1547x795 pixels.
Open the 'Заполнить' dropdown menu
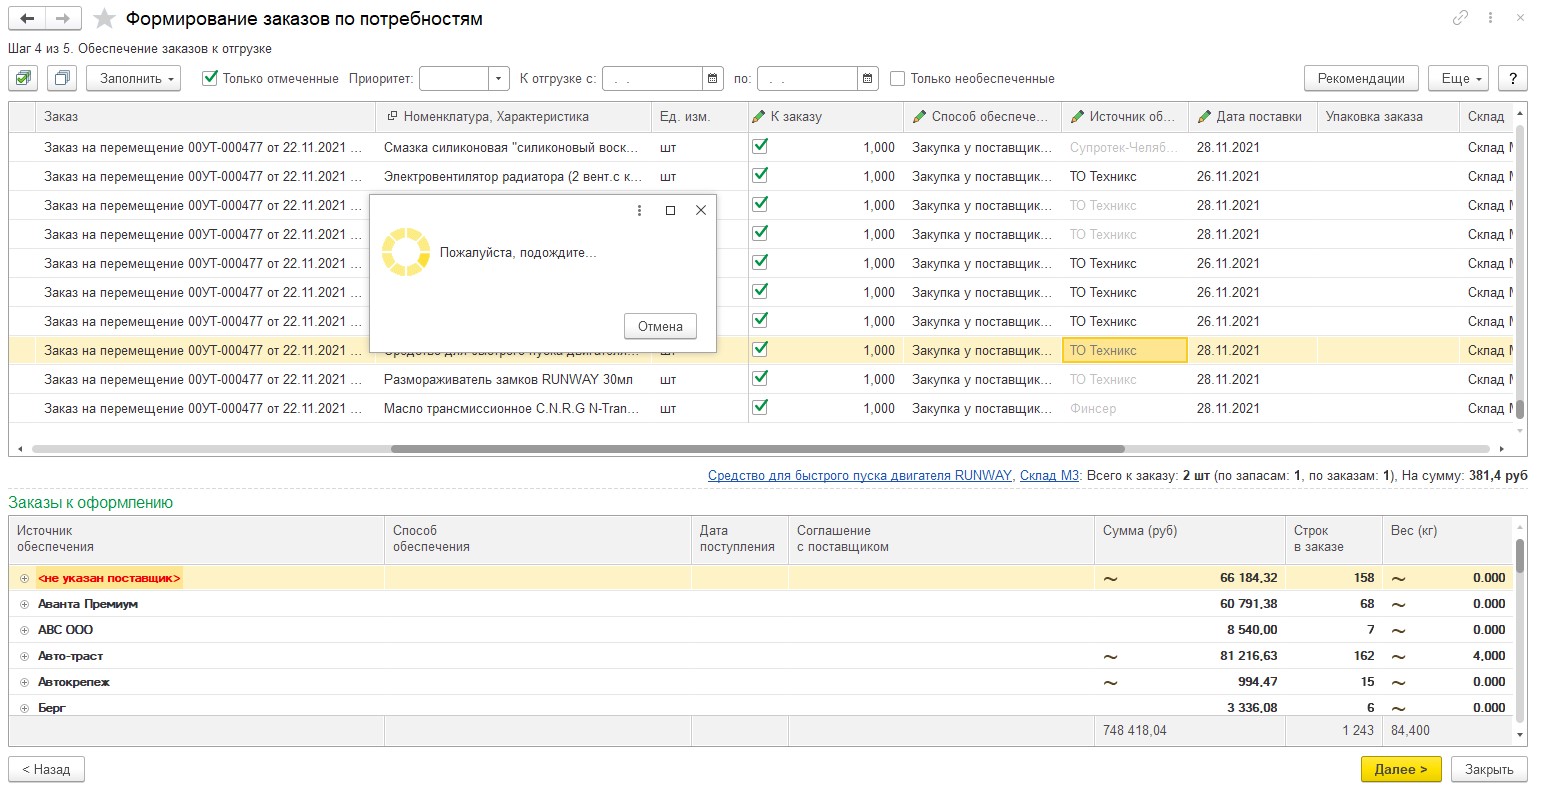[x=133, y=78]
